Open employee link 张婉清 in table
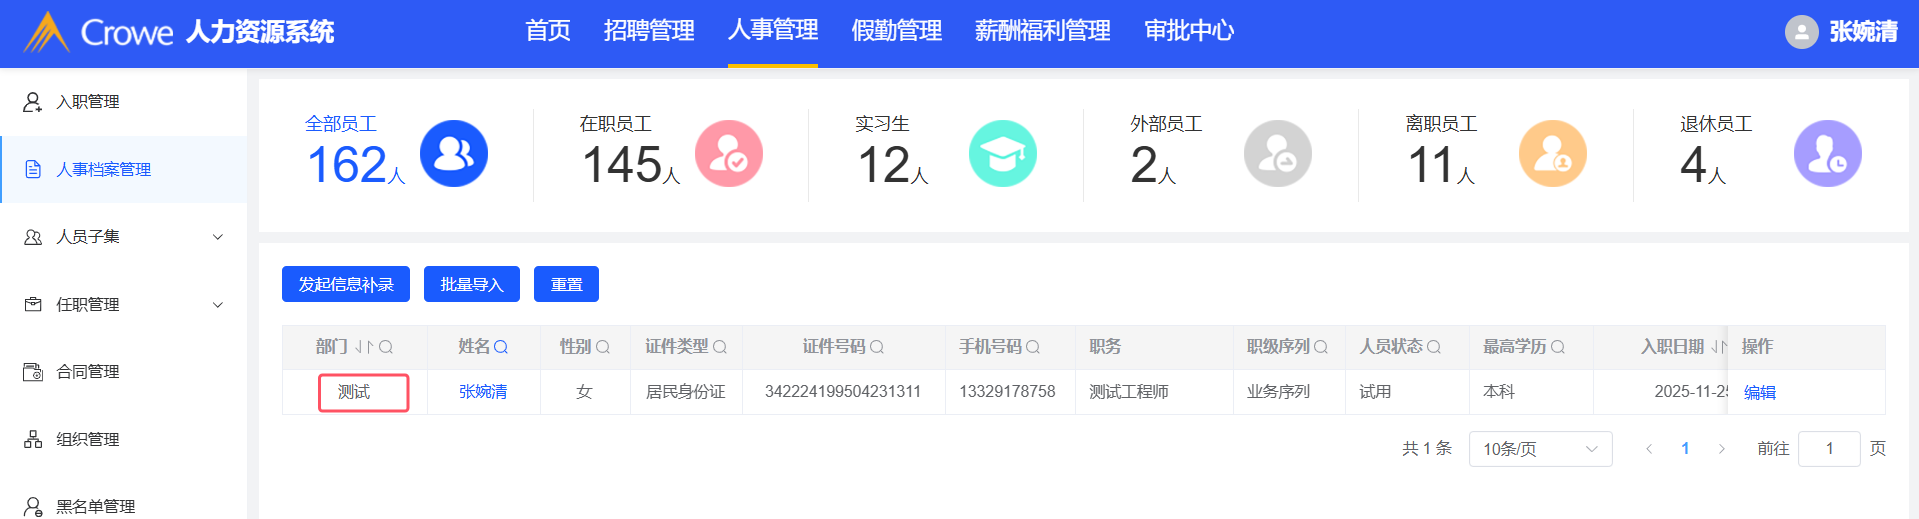 click(x=483, y=392)
